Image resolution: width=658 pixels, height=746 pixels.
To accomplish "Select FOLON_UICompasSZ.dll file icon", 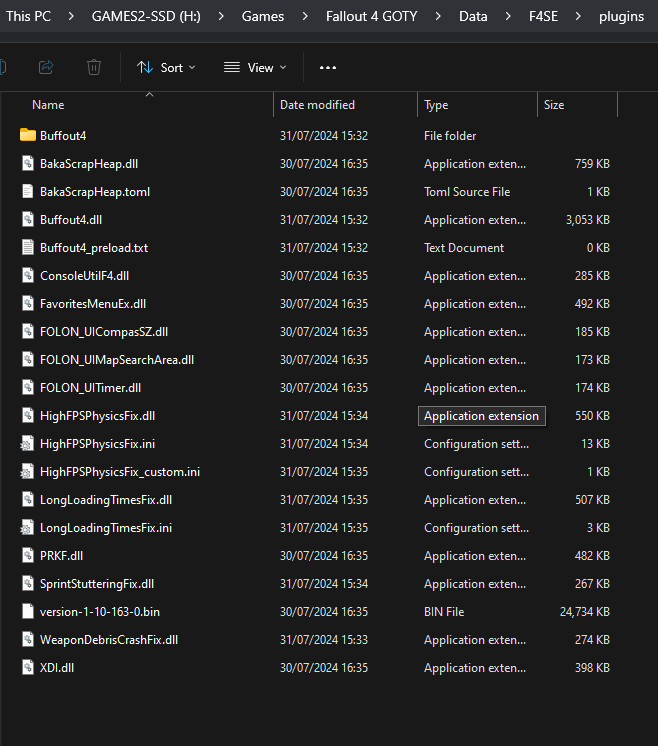I will pyautogui.click(x=28, y=332).
